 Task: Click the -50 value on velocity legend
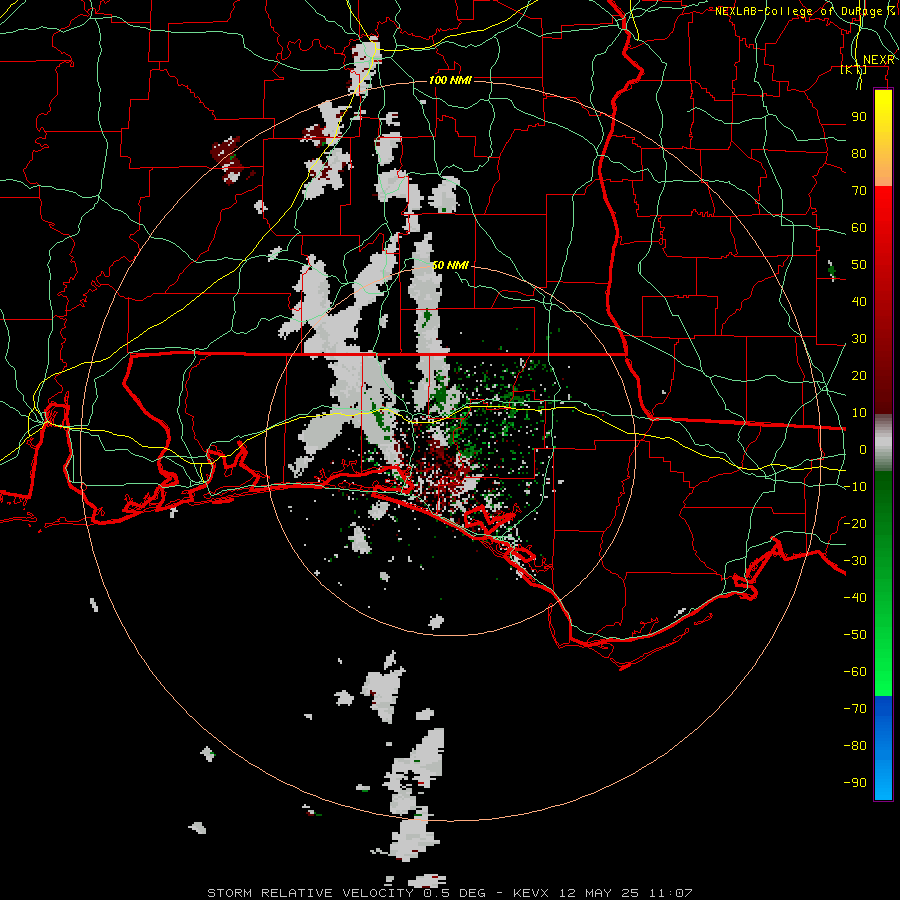click(x=855, y=634)
